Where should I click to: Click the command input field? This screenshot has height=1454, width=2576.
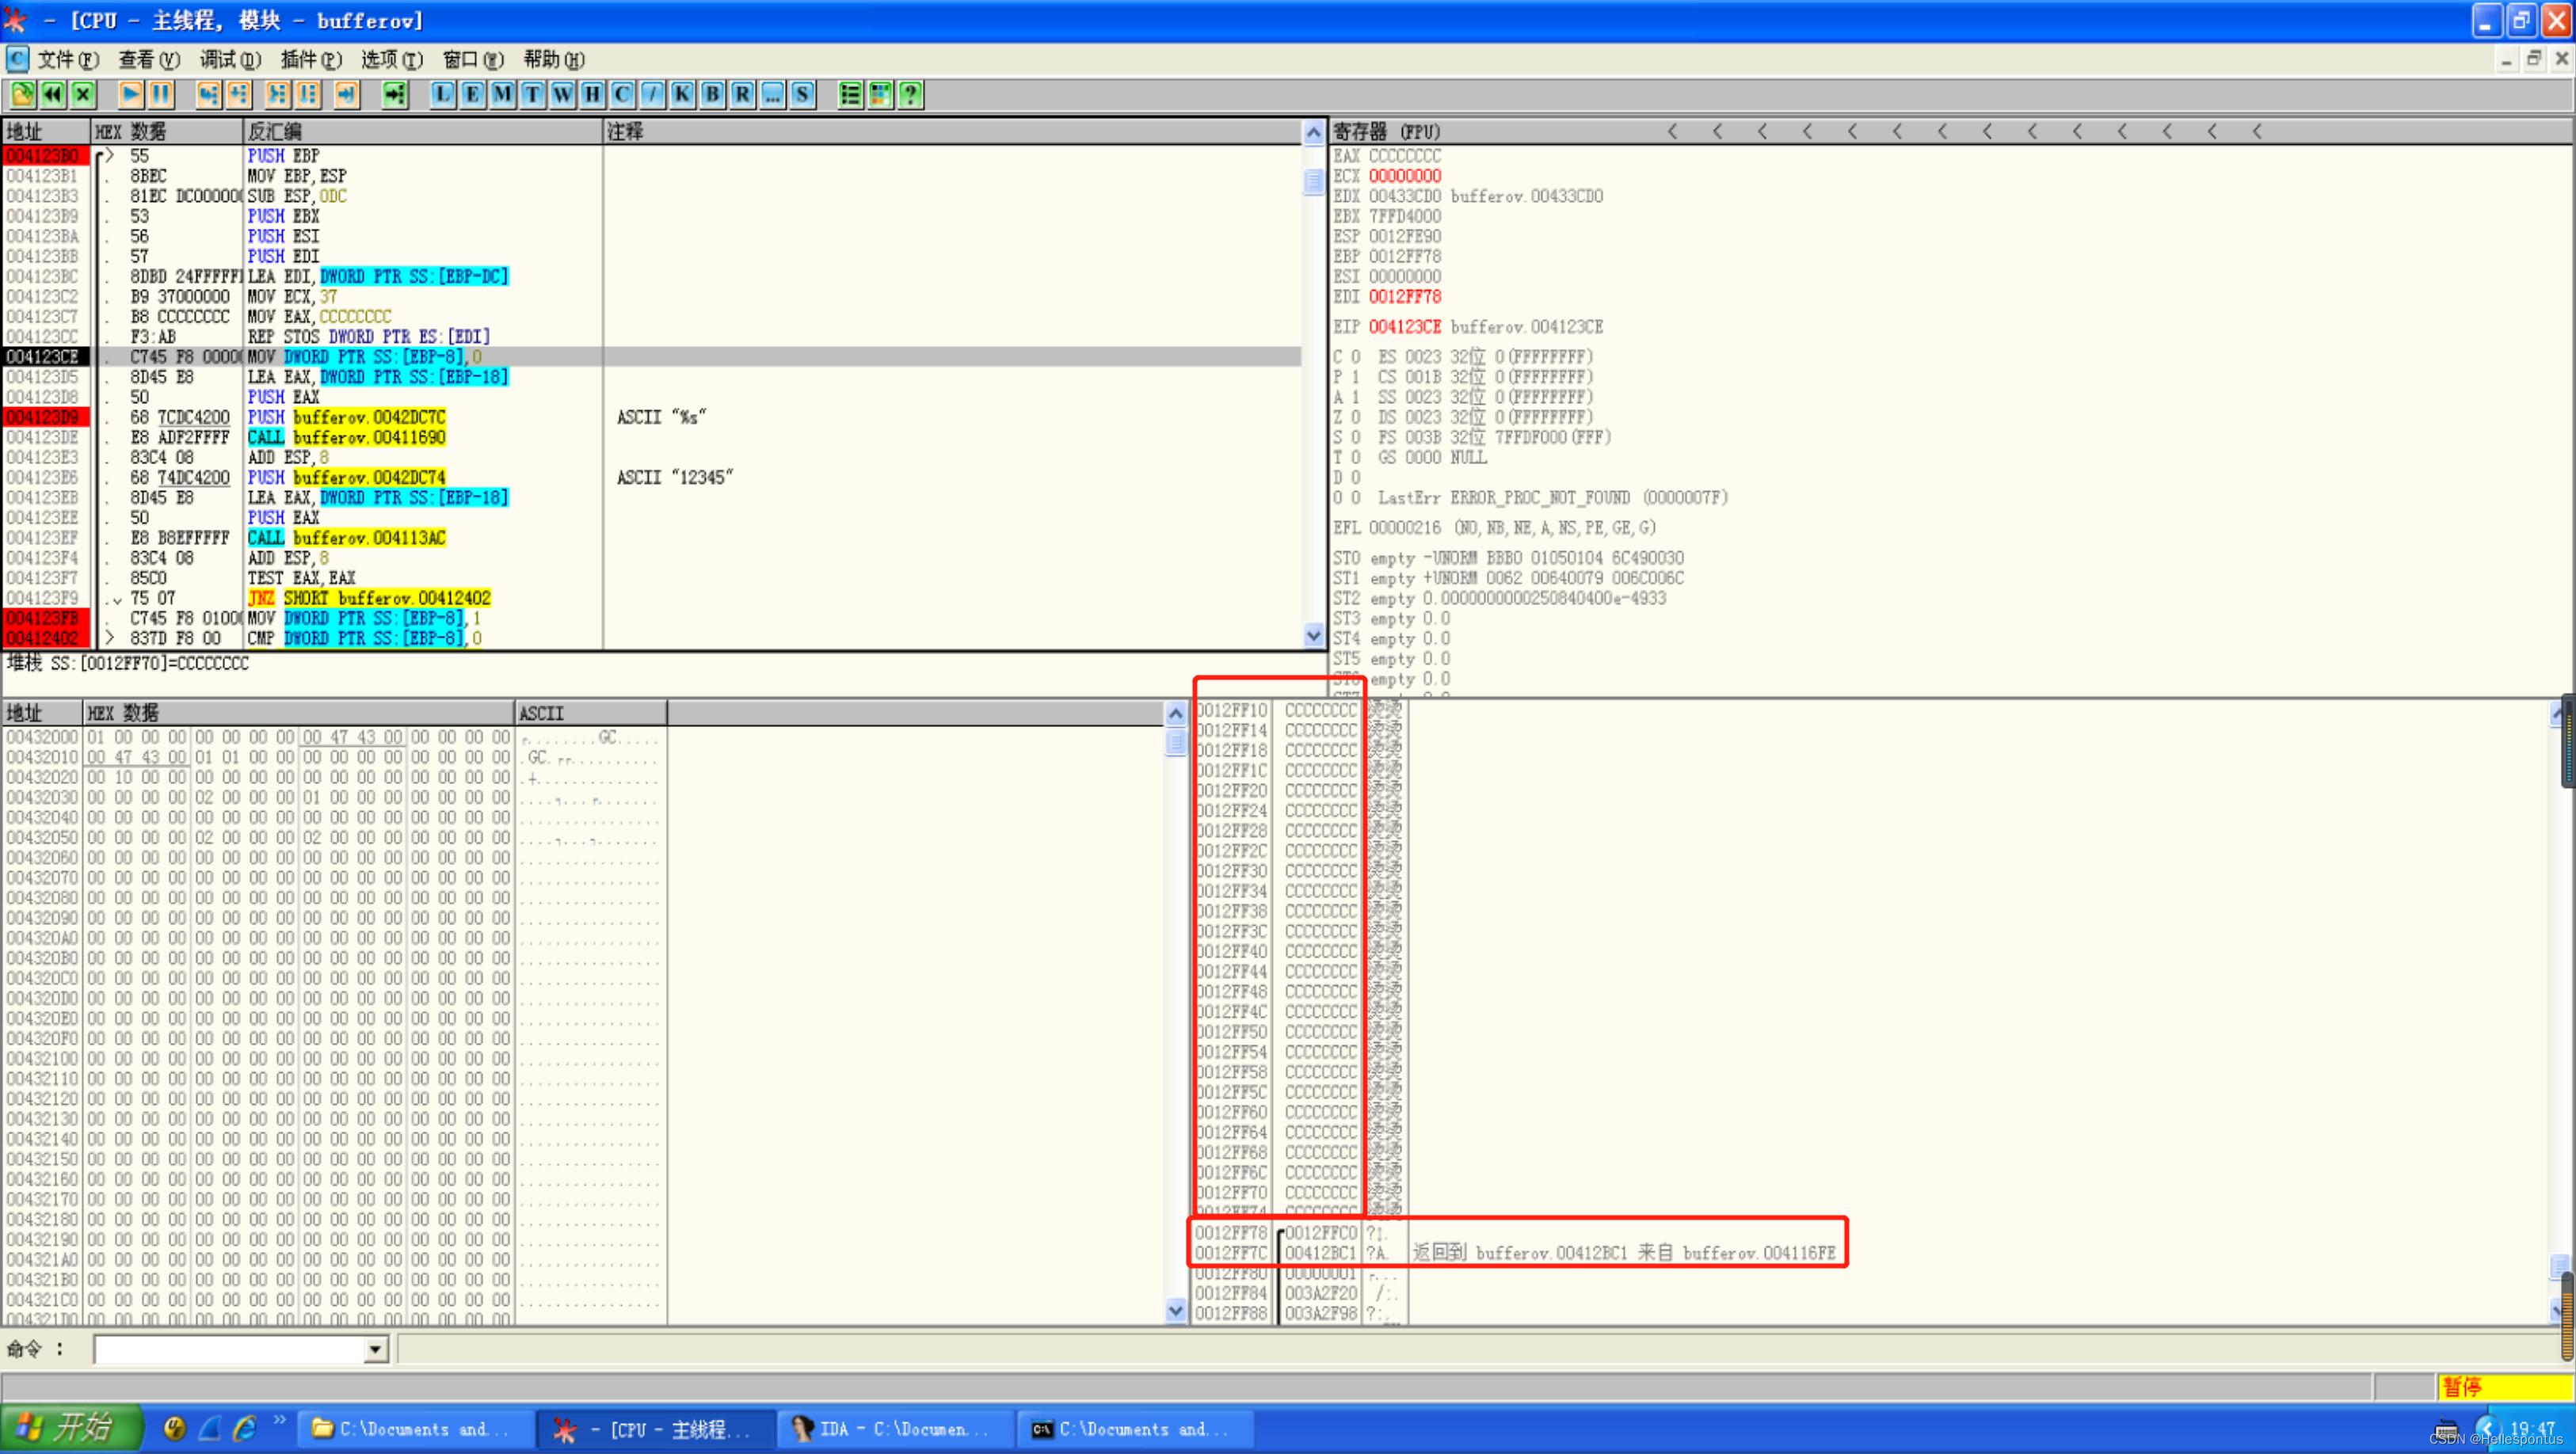(230, 1350)
